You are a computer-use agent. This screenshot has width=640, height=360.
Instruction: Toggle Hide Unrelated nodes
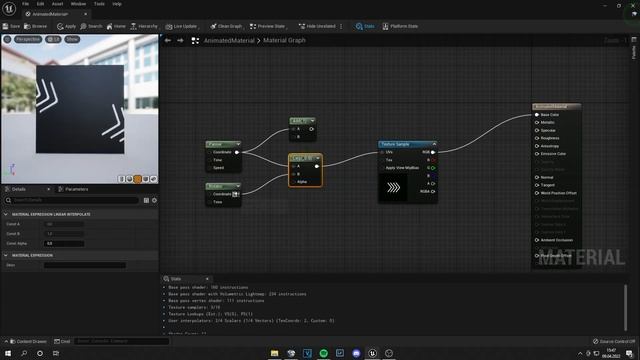[x=317, y=26]
